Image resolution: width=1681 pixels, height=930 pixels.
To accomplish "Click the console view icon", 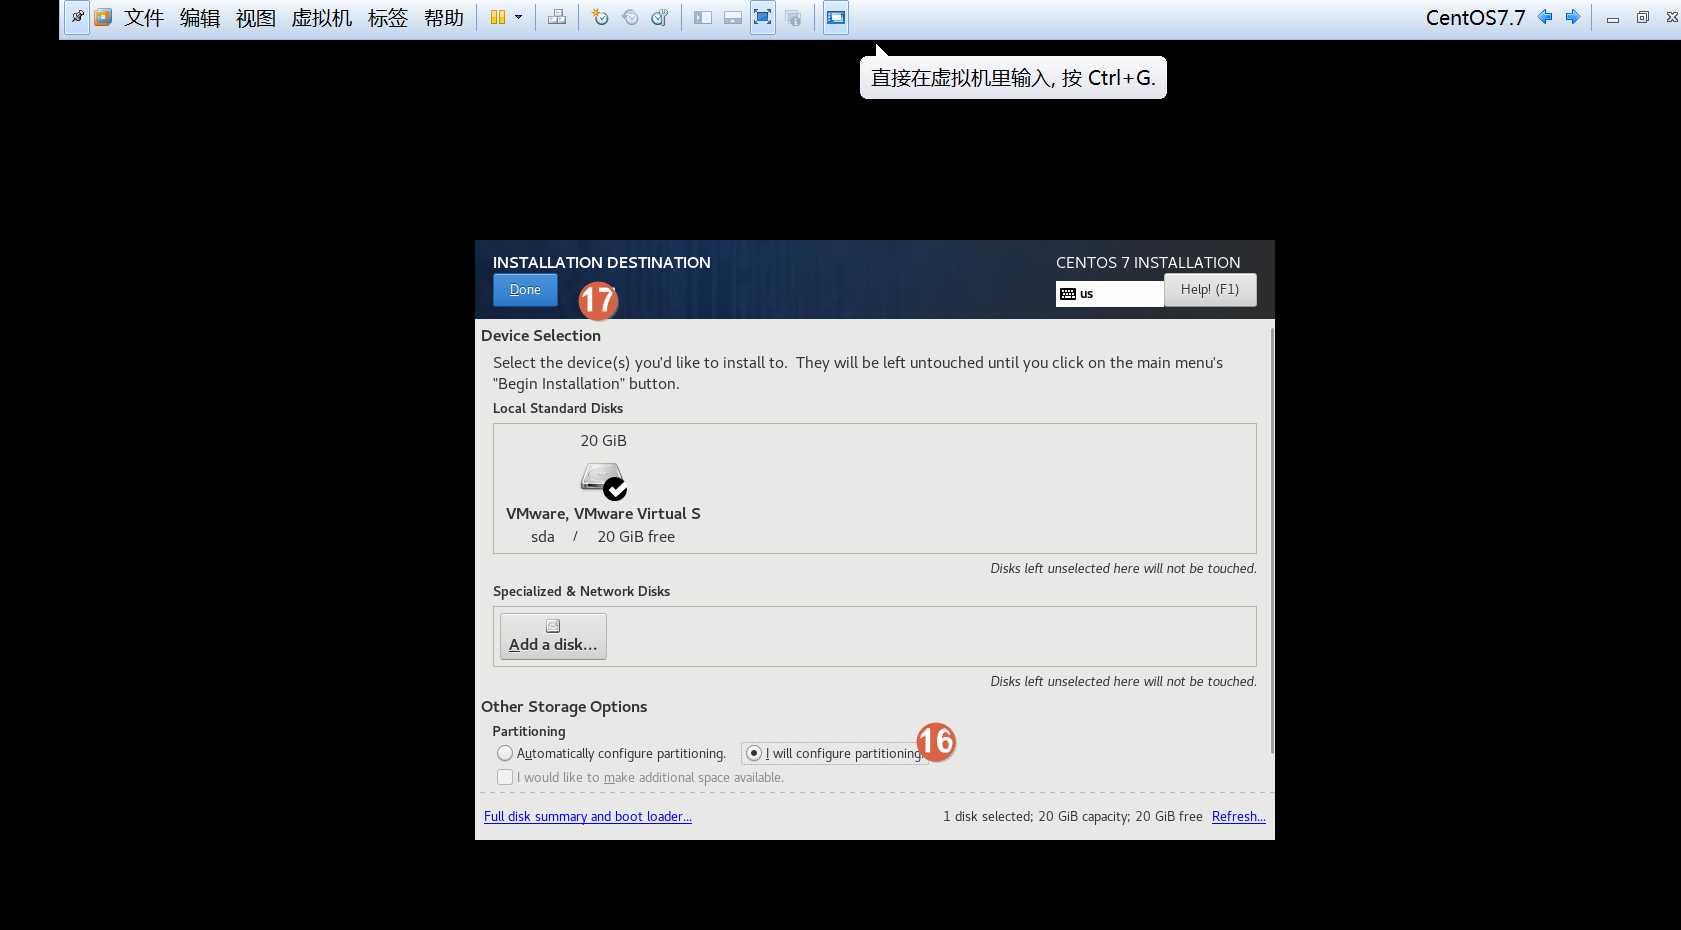I will (x=836, y=17).
